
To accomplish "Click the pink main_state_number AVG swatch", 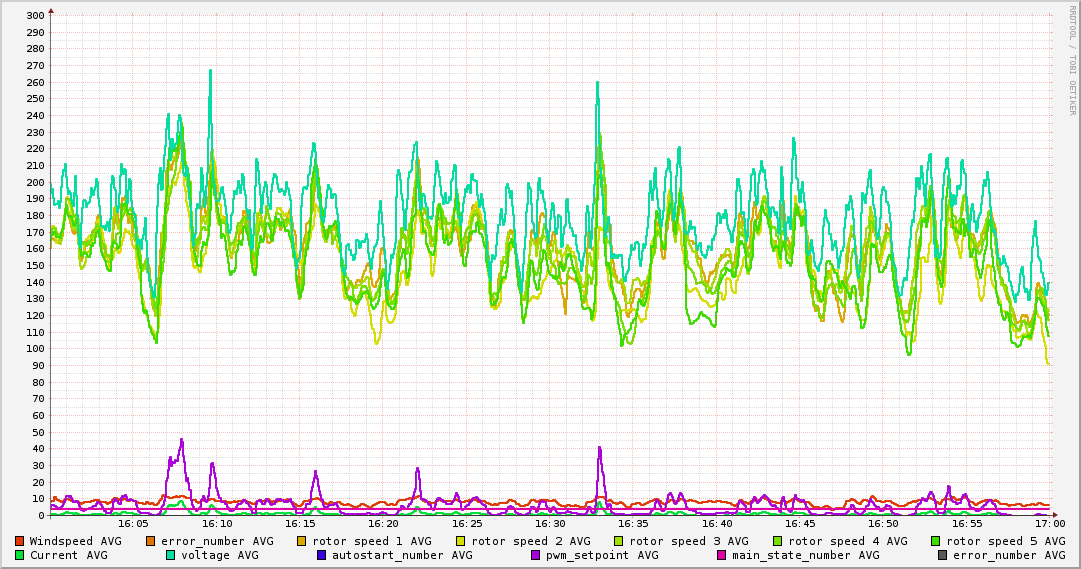I will click(721, 555).
